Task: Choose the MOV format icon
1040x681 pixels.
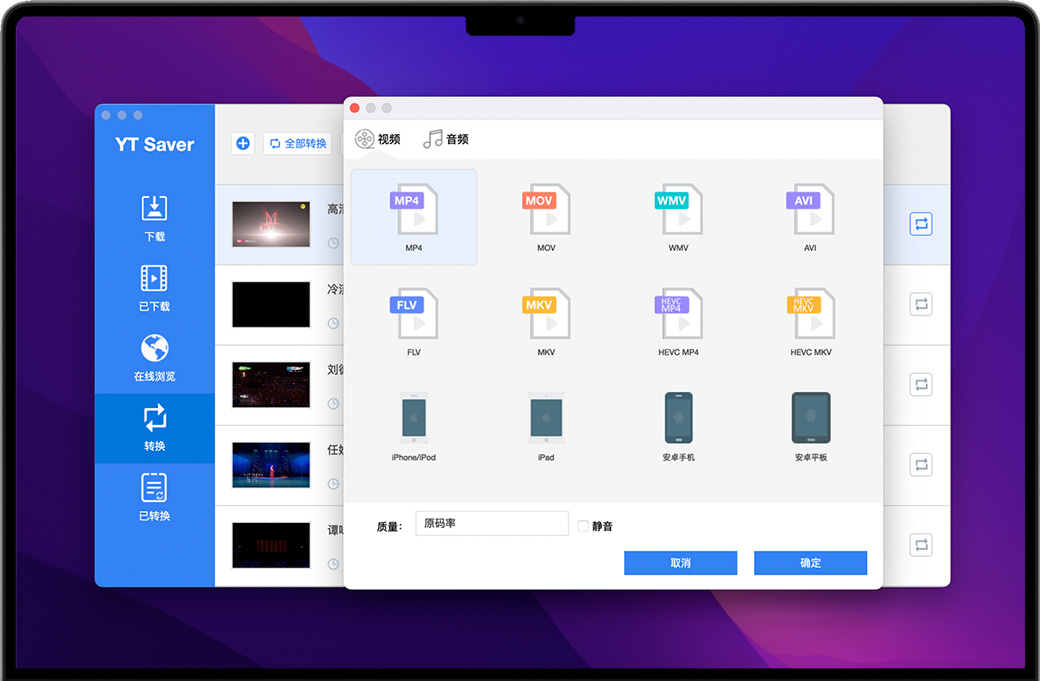Action: click(x=545, y=210)
